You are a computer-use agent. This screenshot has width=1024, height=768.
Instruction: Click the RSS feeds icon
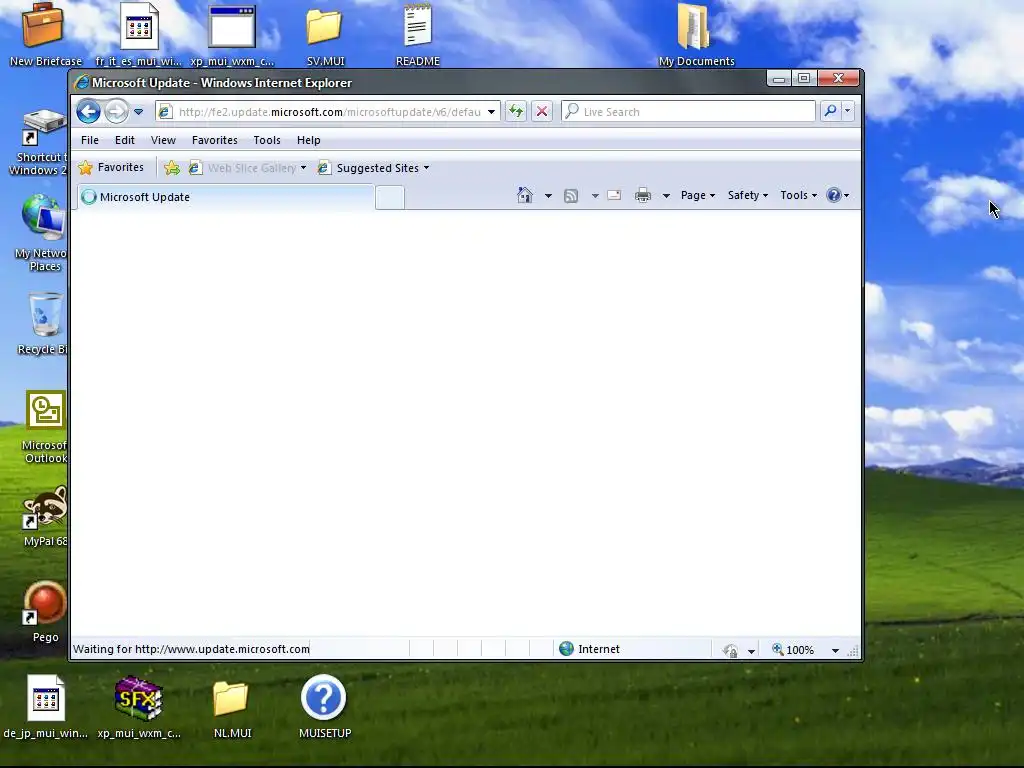pos(571,195)
